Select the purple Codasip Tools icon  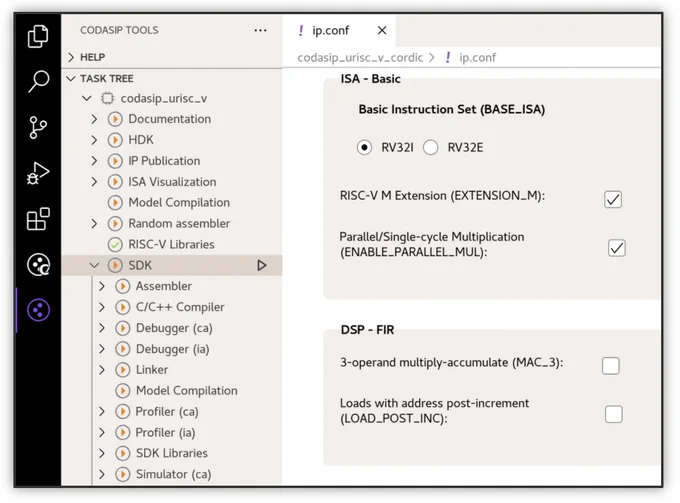[38, 310]
